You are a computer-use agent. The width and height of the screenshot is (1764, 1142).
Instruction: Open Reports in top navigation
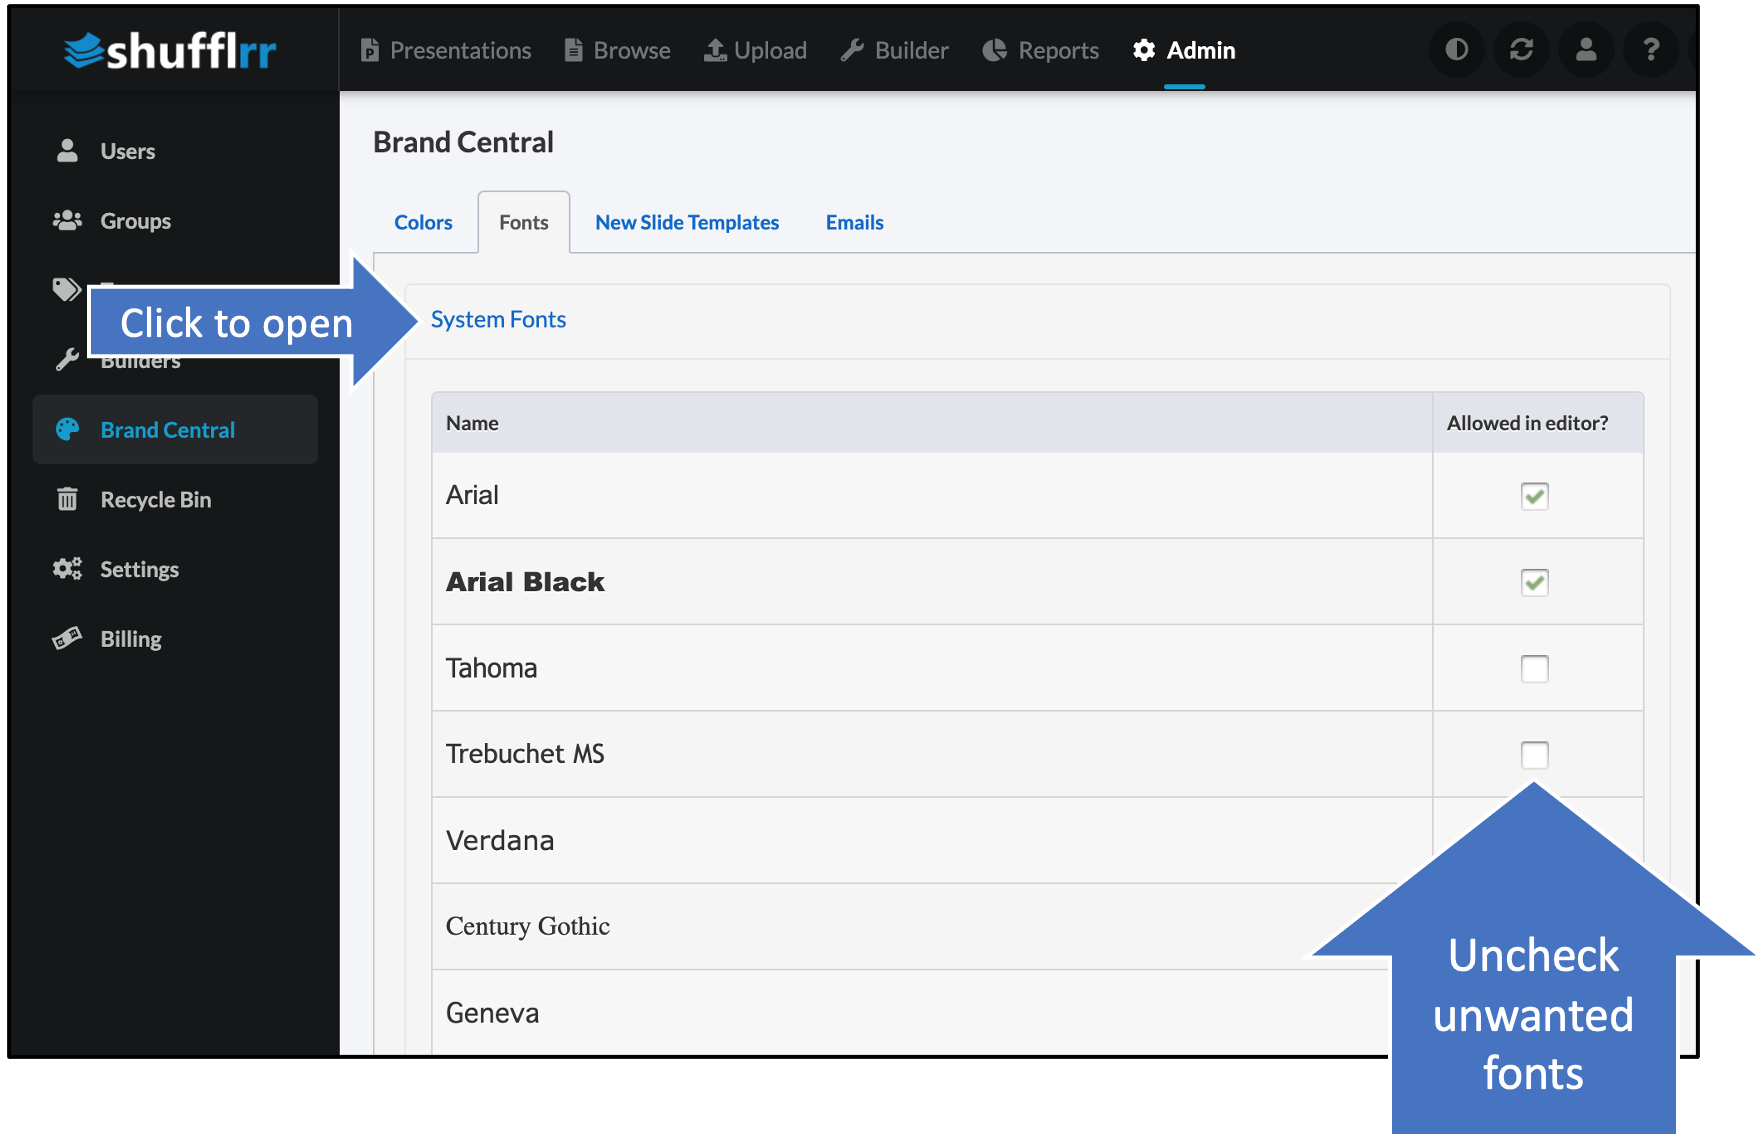[1041, 50]
